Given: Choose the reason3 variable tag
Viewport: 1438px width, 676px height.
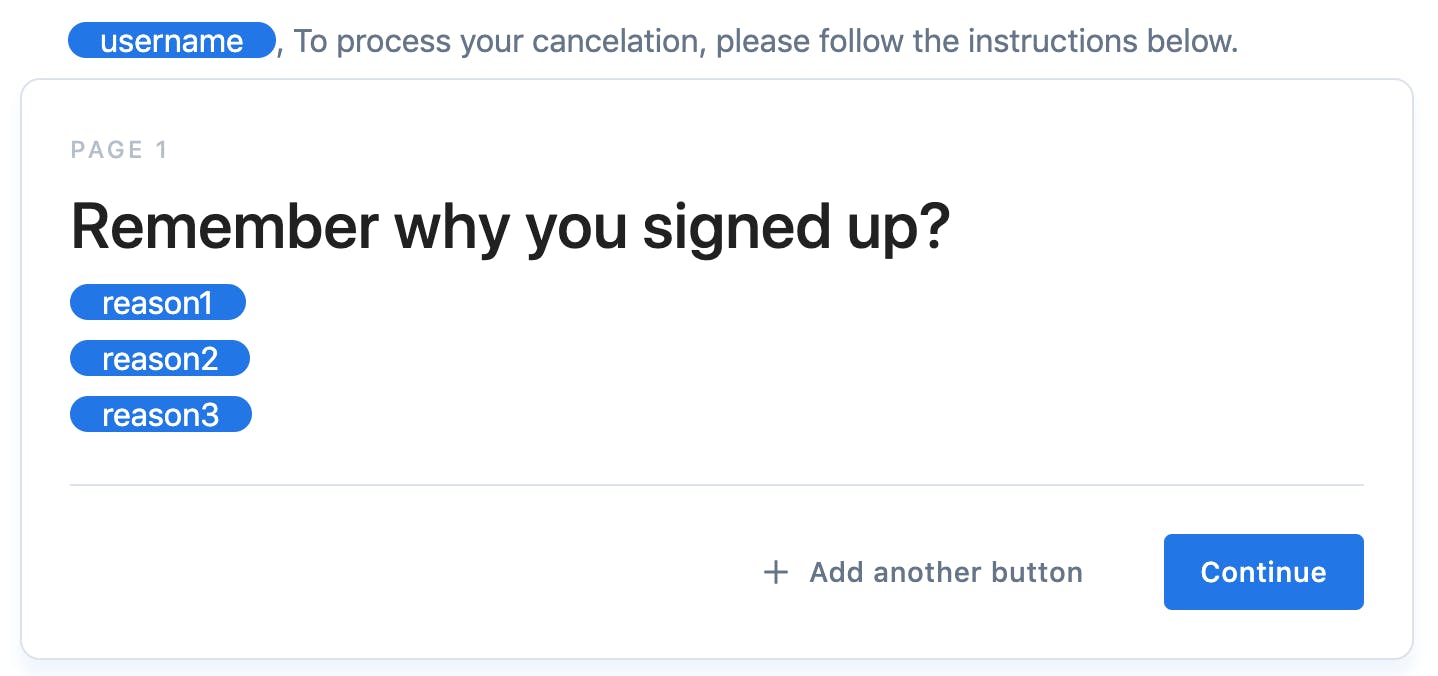Looking at the screenshot, I should 160,415.
